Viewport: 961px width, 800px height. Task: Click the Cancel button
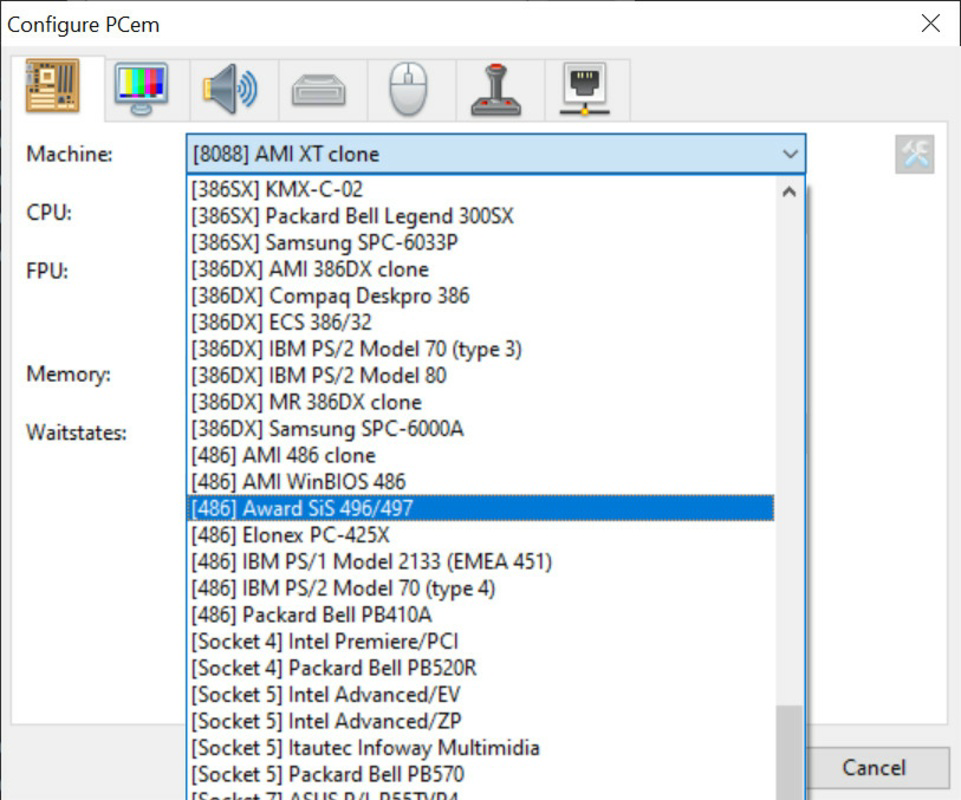[x=874, y=768]
